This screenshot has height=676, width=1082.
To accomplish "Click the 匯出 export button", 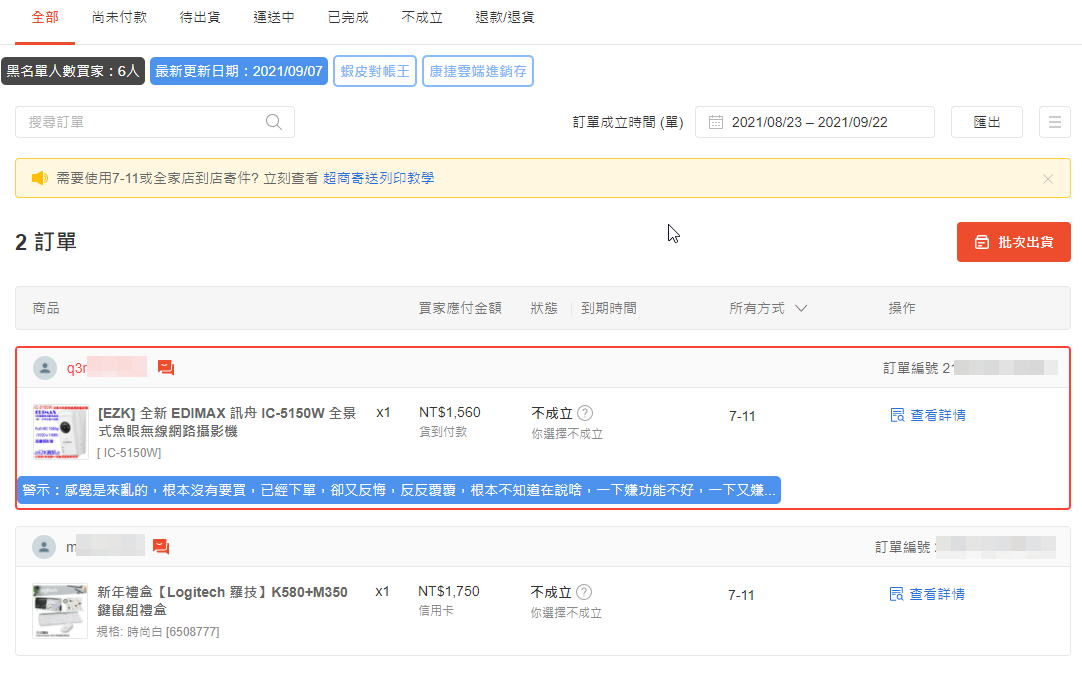I will pos(986,122).
